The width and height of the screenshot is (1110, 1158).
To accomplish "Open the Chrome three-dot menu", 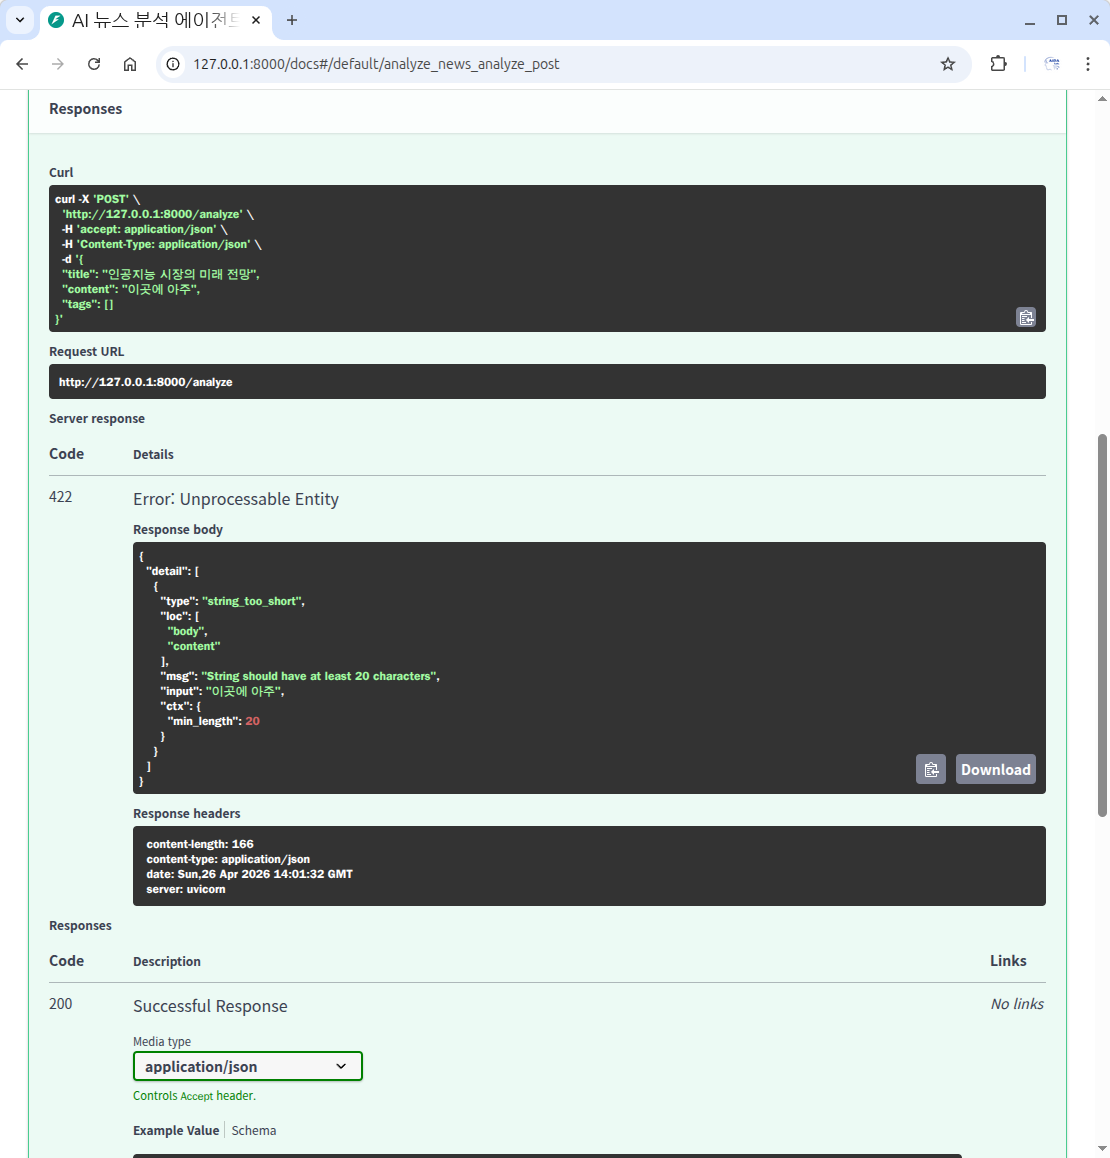I will (x=1088, y=64).
